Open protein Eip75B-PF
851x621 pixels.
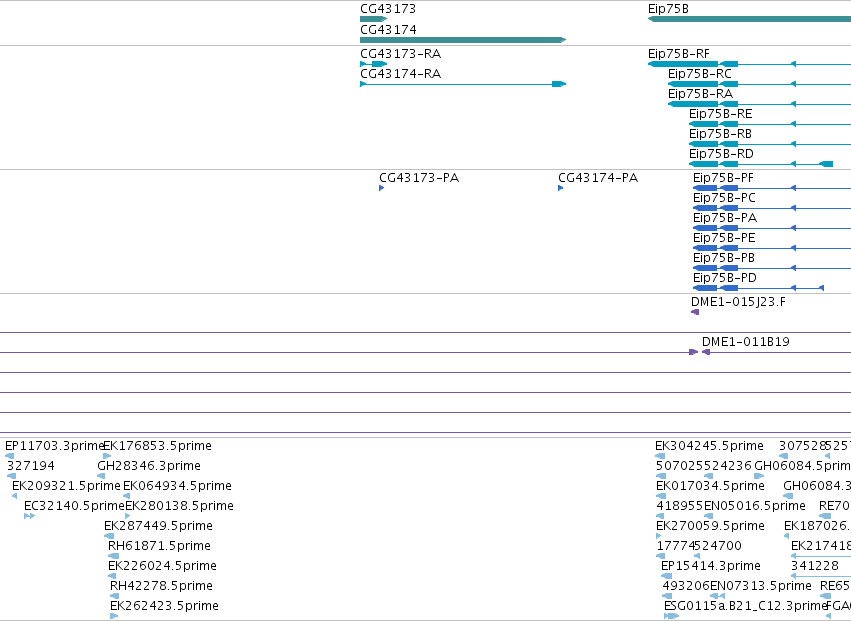(723, 178)
